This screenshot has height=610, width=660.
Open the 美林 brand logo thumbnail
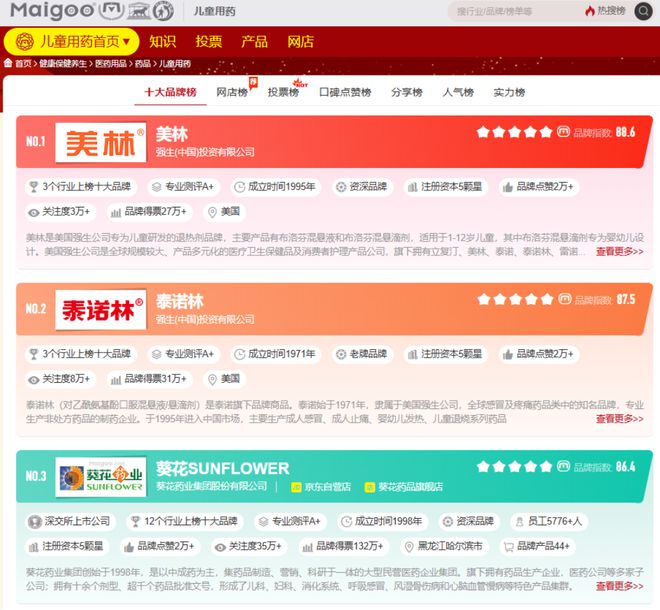(101, 143)
